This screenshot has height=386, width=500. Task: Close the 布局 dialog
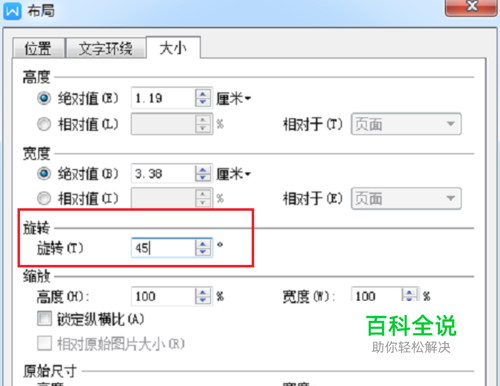pyautogui.click(x=471, y=7)
